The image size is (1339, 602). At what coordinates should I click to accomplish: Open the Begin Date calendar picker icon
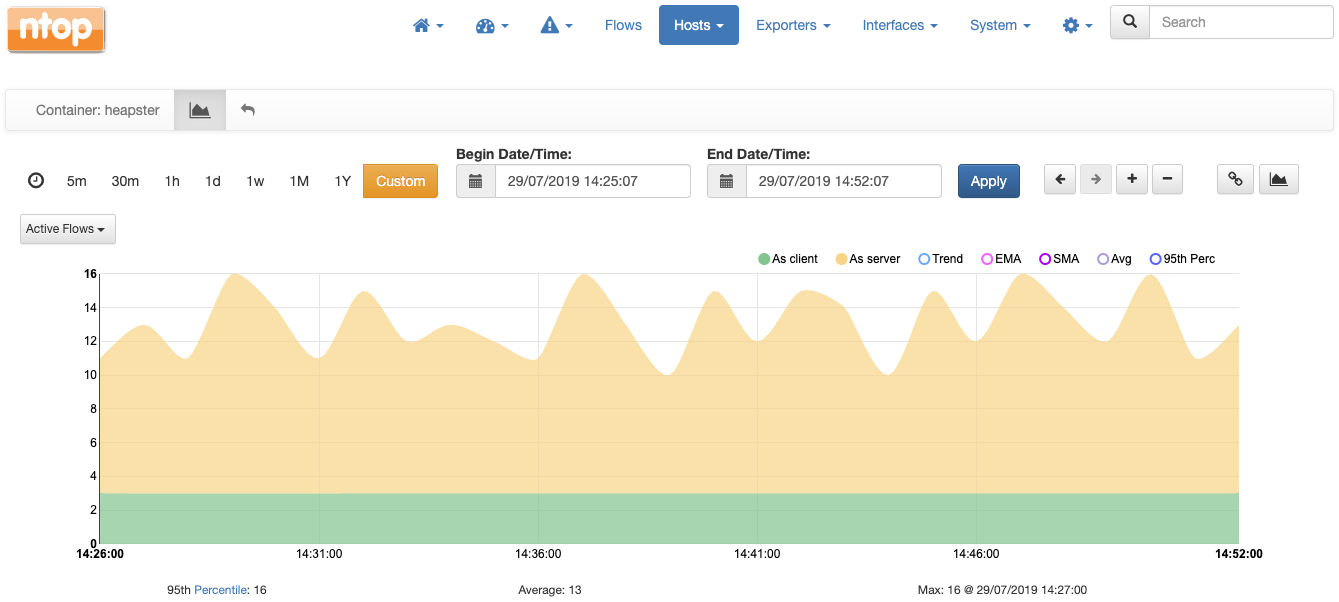[x=476, y=181]
